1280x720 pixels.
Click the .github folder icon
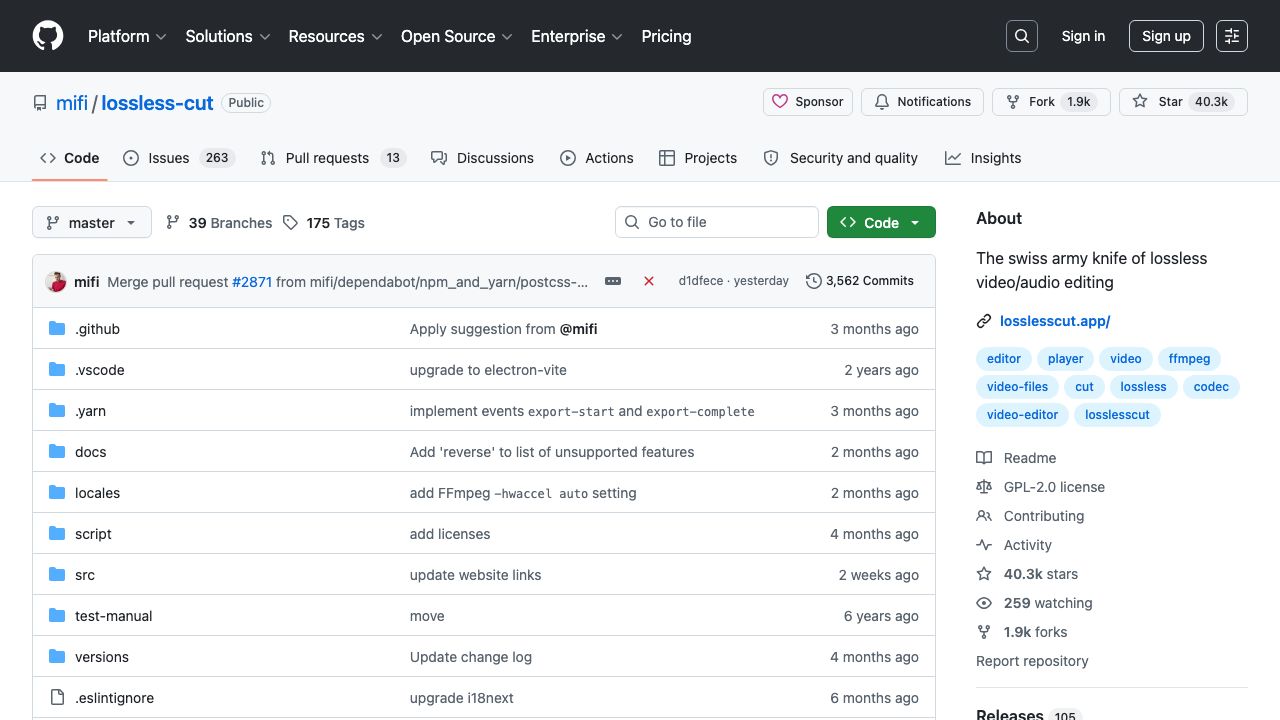click(x=57, y=329)
